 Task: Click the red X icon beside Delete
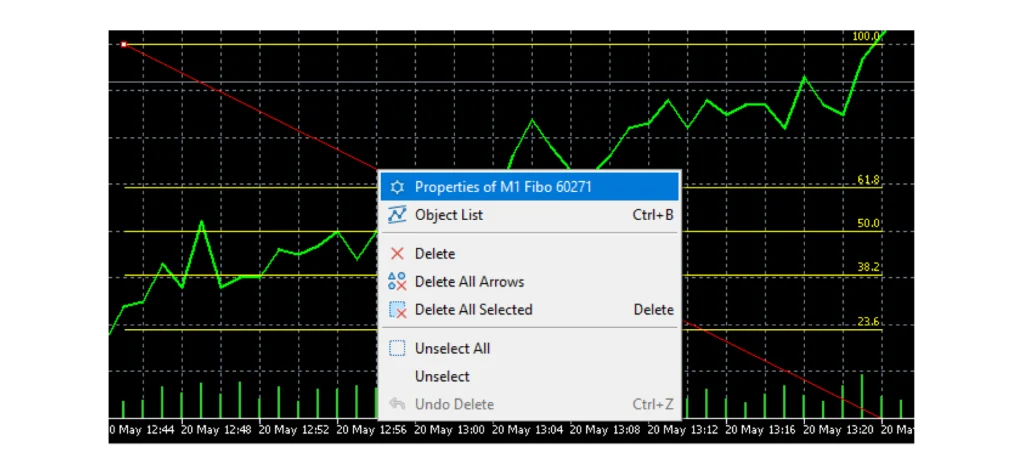[x=397, y=254]
